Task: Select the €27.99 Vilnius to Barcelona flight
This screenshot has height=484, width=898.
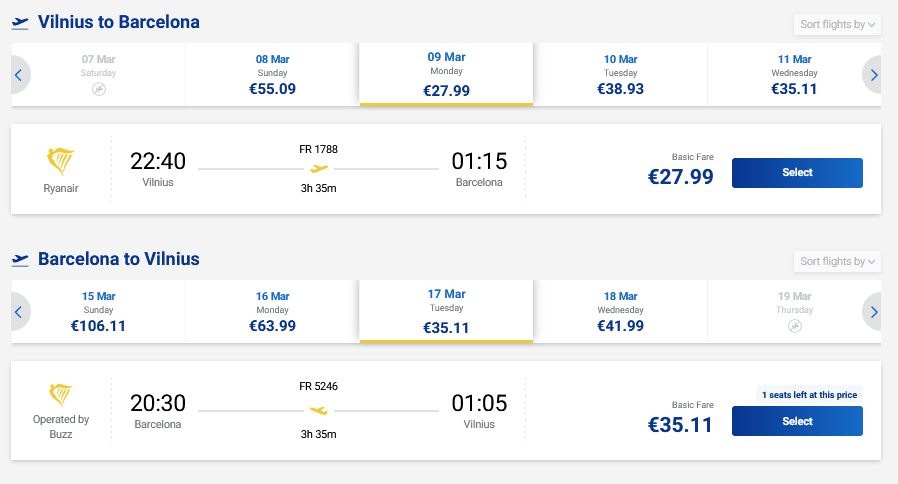Action: [797, 172]
